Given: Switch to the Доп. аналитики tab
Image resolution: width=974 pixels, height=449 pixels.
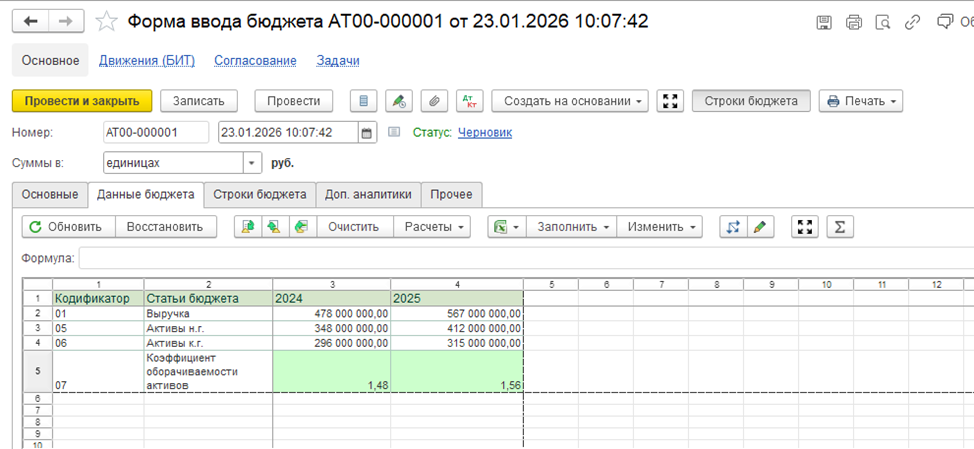Looking at the screenshot, I should 368,194.
